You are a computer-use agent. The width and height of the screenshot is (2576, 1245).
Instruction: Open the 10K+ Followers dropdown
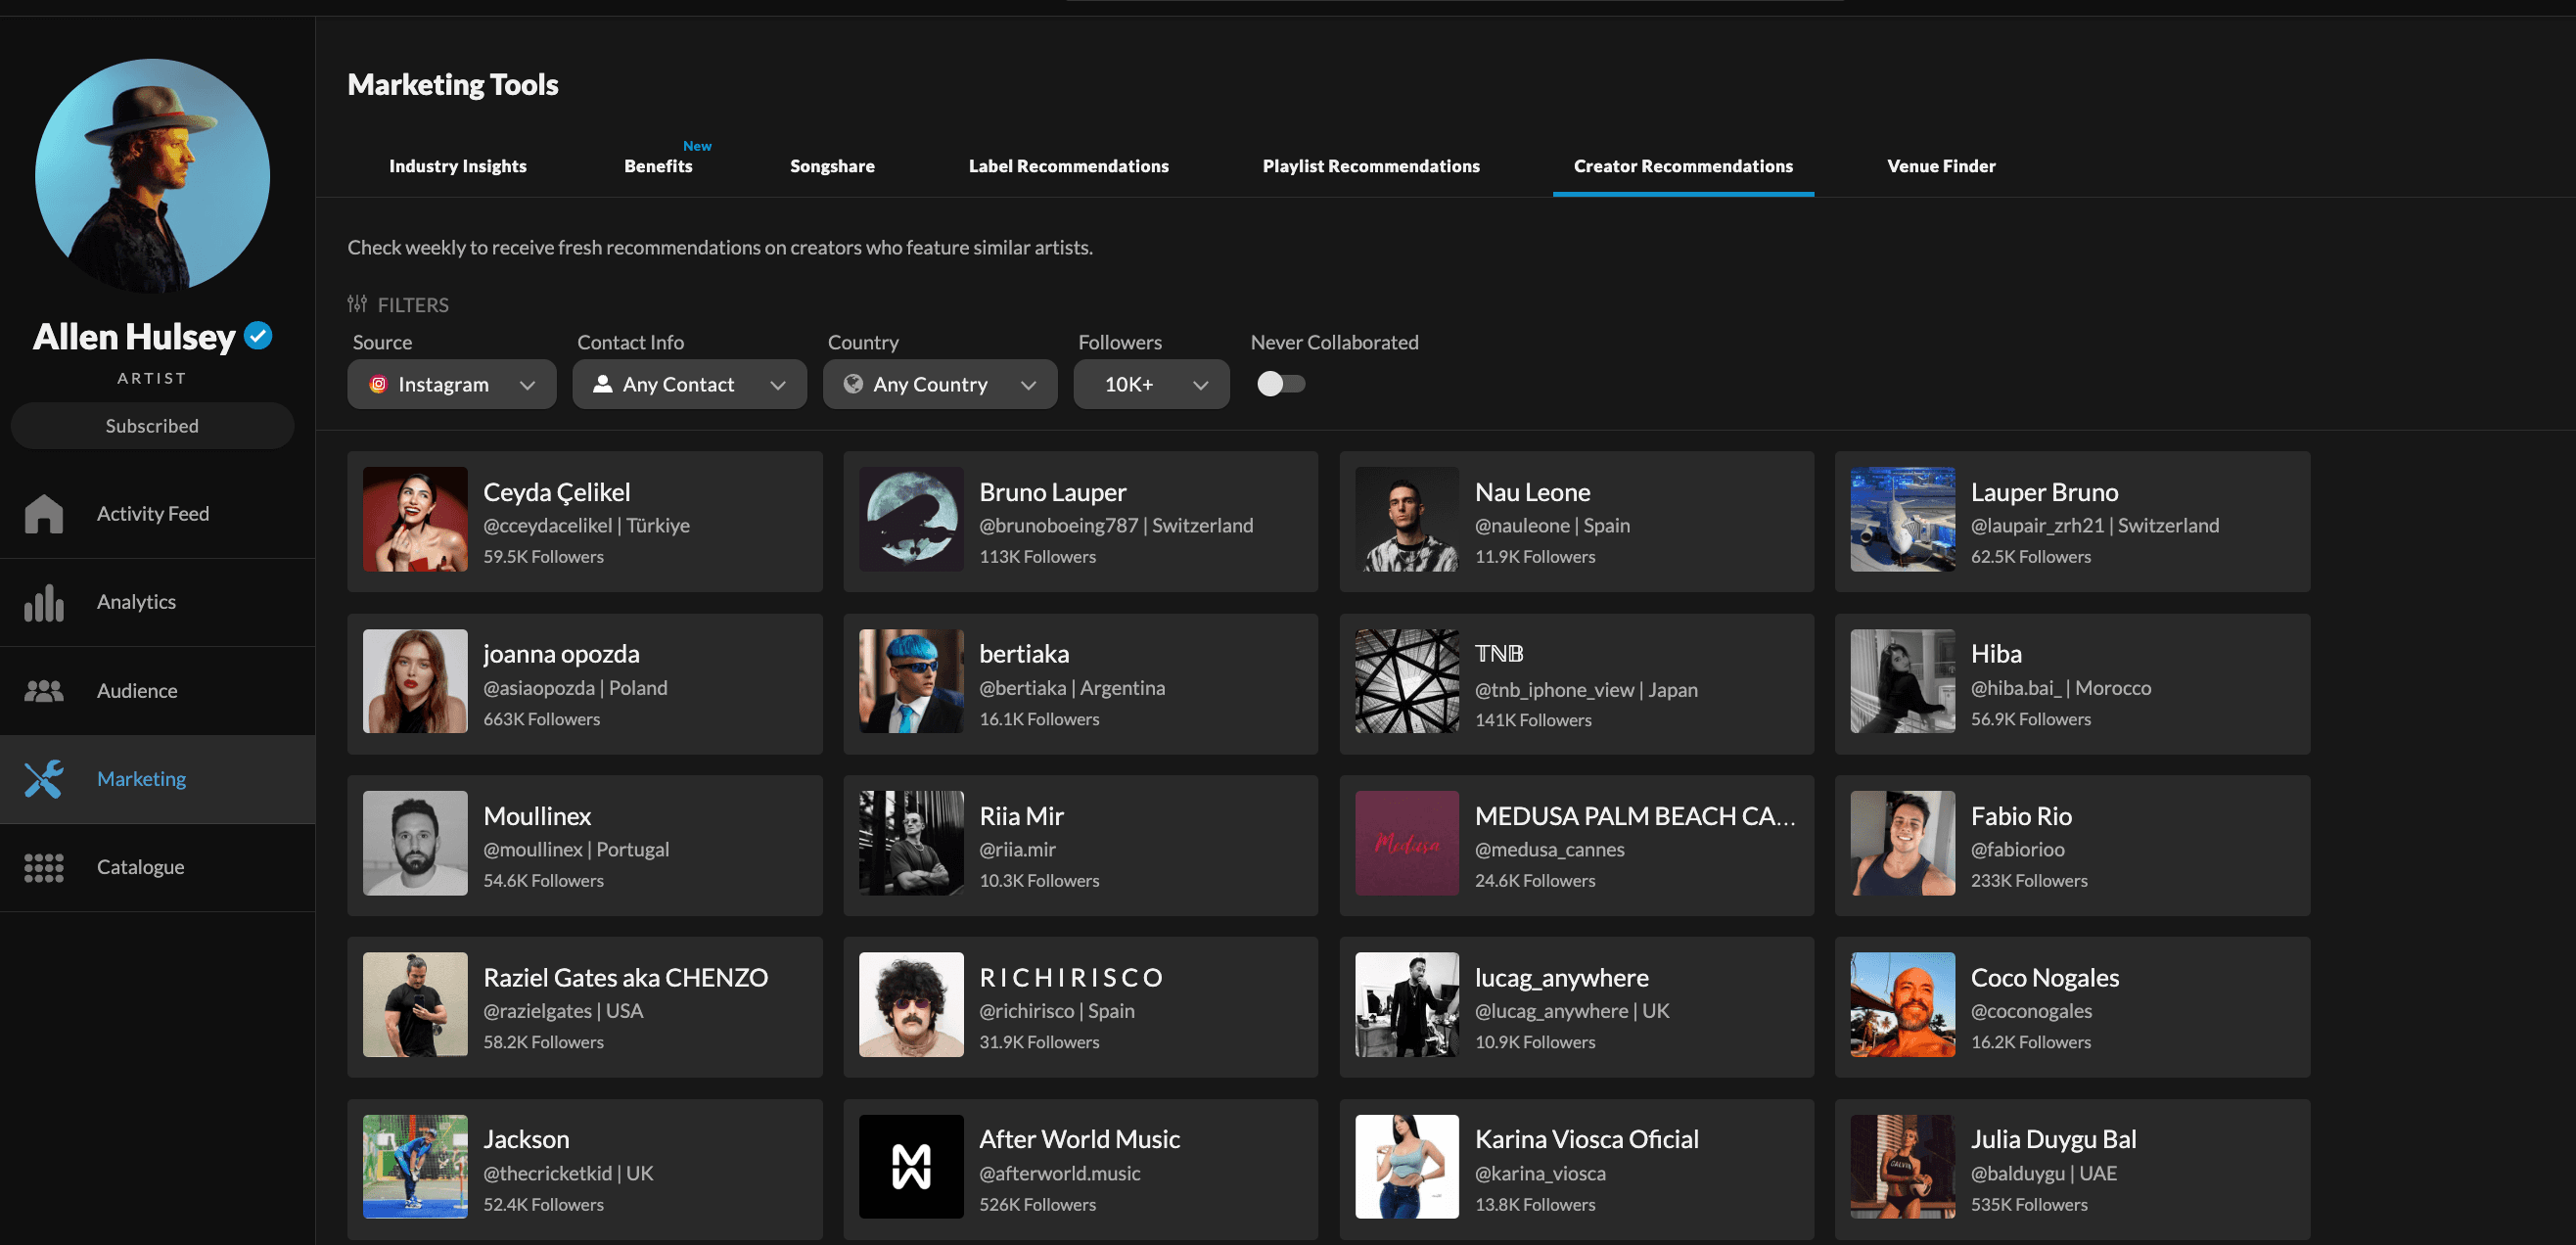1151,384
